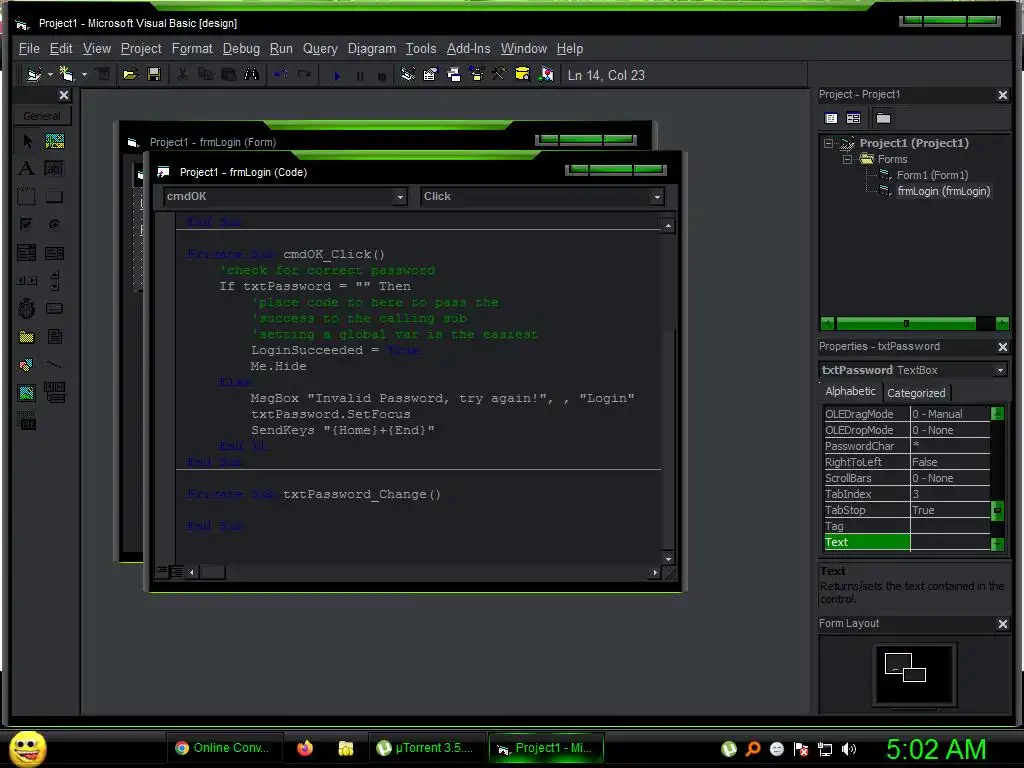Click the Text property value field

tap(950, 542)
